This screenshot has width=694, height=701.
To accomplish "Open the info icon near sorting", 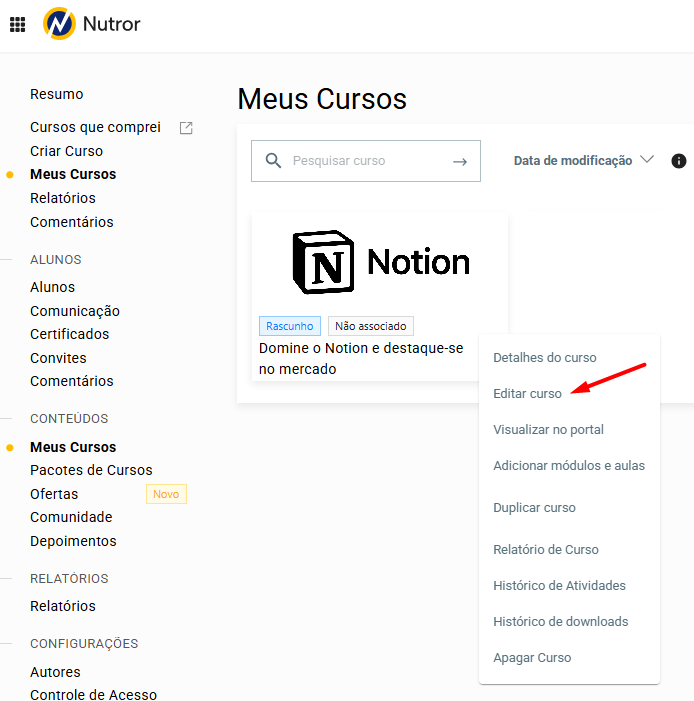I will [678, 161].
